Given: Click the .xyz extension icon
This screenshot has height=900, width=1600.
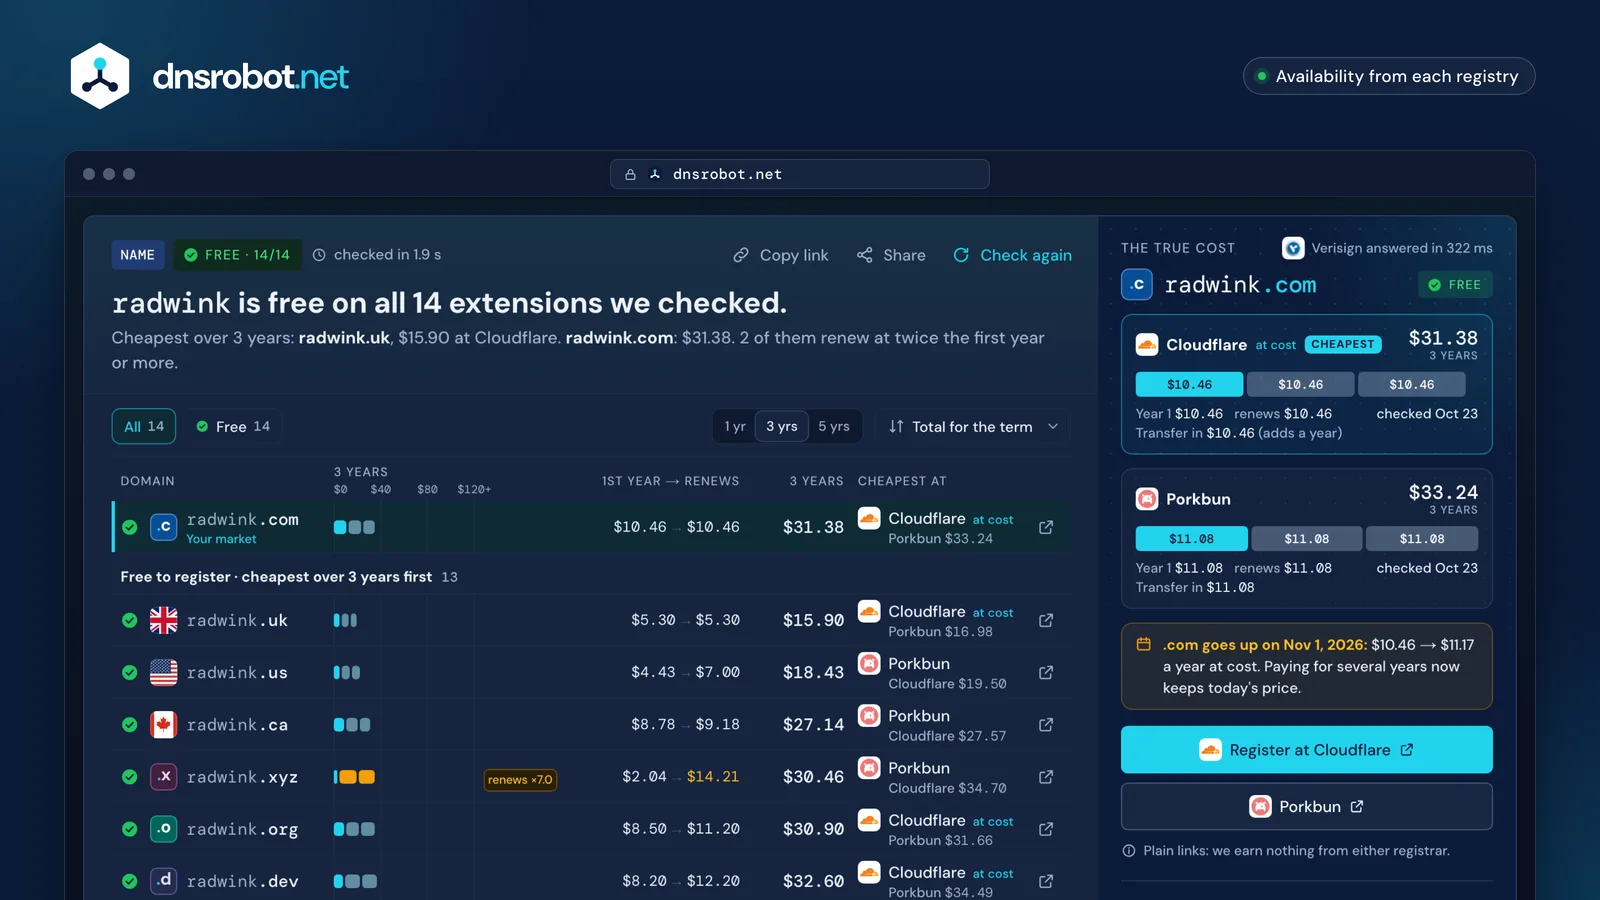Looking at the screenshot, I should coord(164,777).
